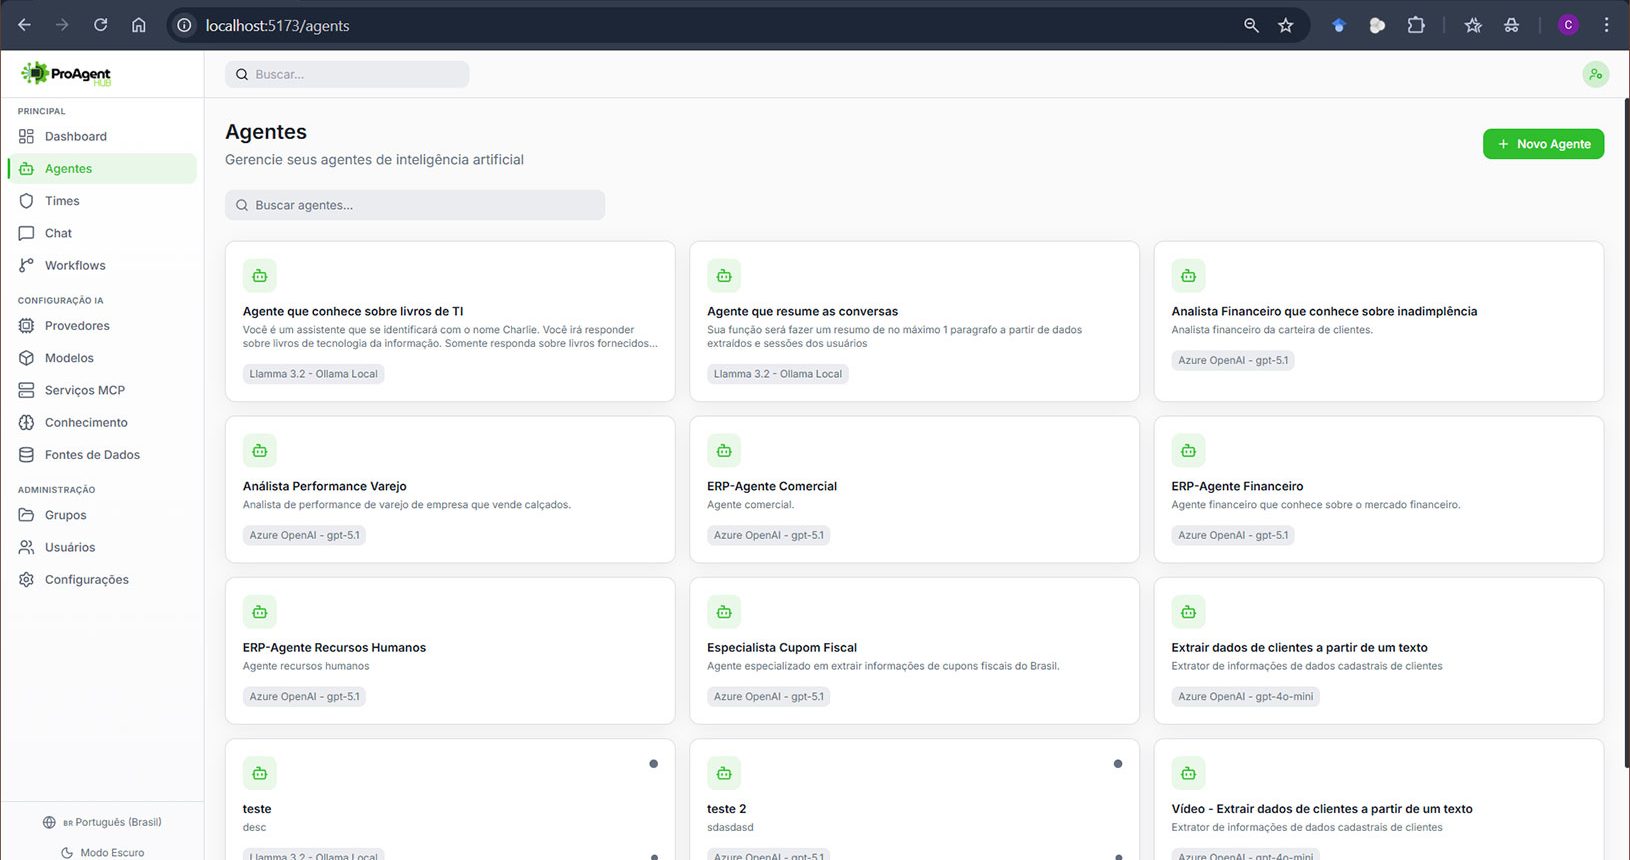Click the Buscar agentes search field
The height and width of the screenshot is (860, 1630).
click(x=415, y=205)
